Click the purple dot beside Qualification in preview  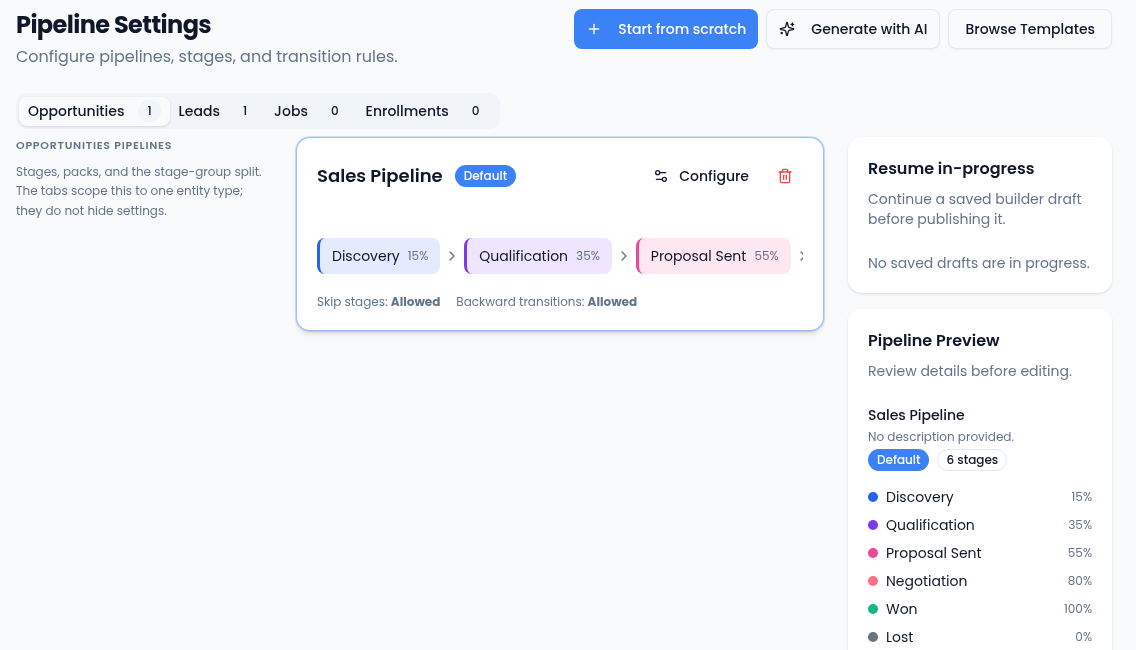(x=873, y=525)
